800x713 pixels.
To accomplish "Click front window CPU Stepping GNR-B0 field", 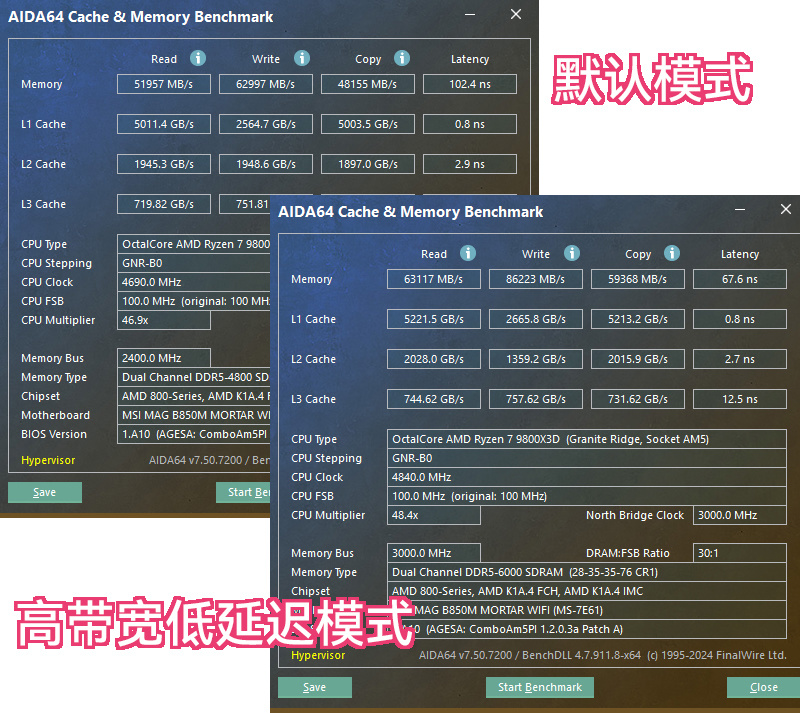I will pos(587,458).
